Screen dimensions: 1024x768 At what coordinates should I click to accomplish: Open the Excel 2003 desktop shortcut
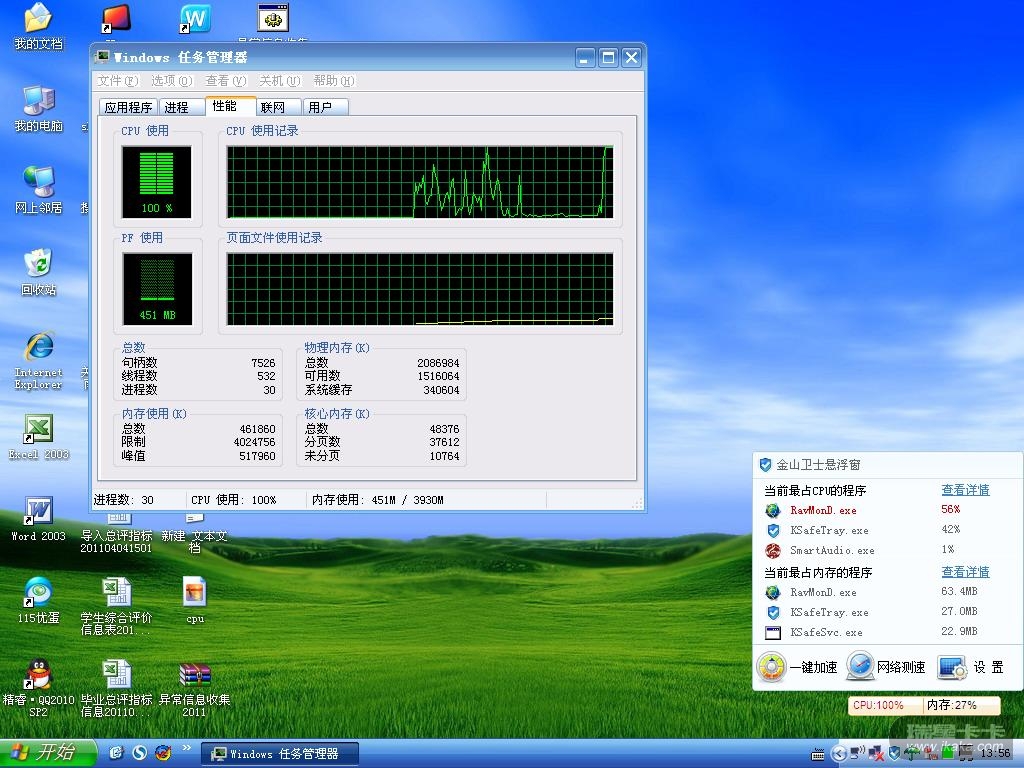tap(38, 429)
